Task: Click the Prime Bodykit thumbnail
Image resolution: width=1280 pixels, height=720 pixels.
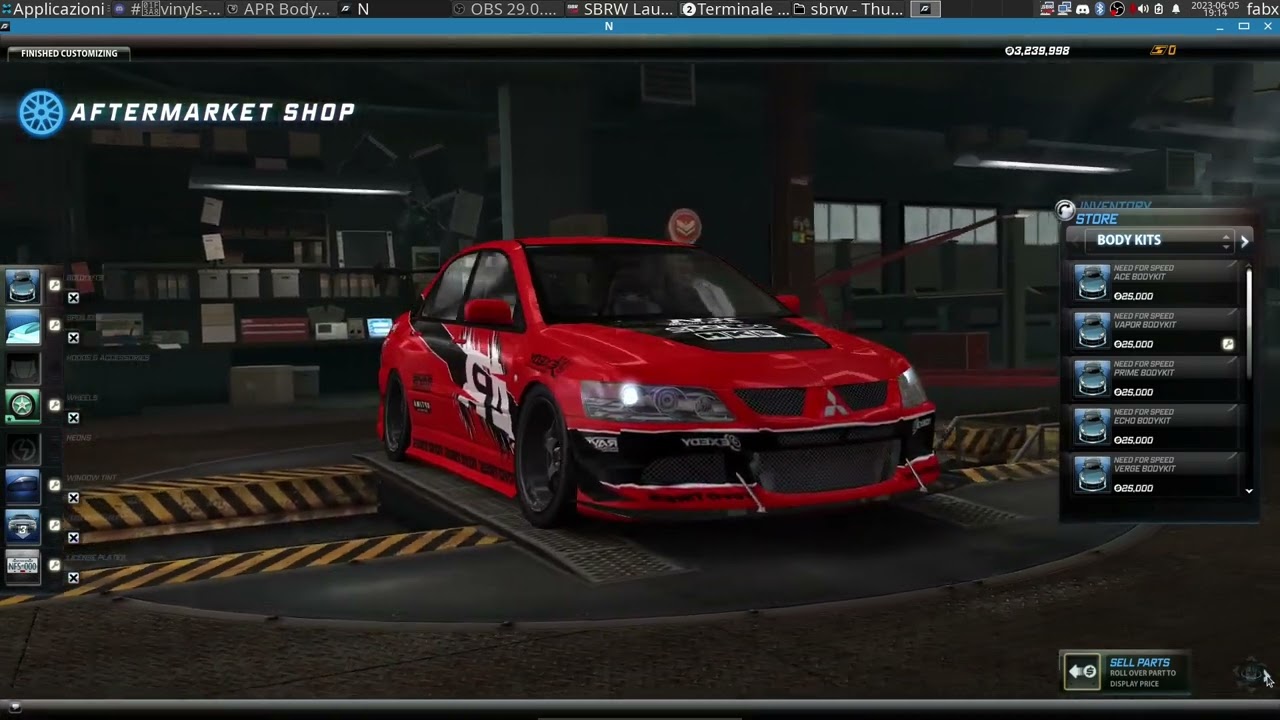Action: pyautogui.click(x=1091, y=379)
